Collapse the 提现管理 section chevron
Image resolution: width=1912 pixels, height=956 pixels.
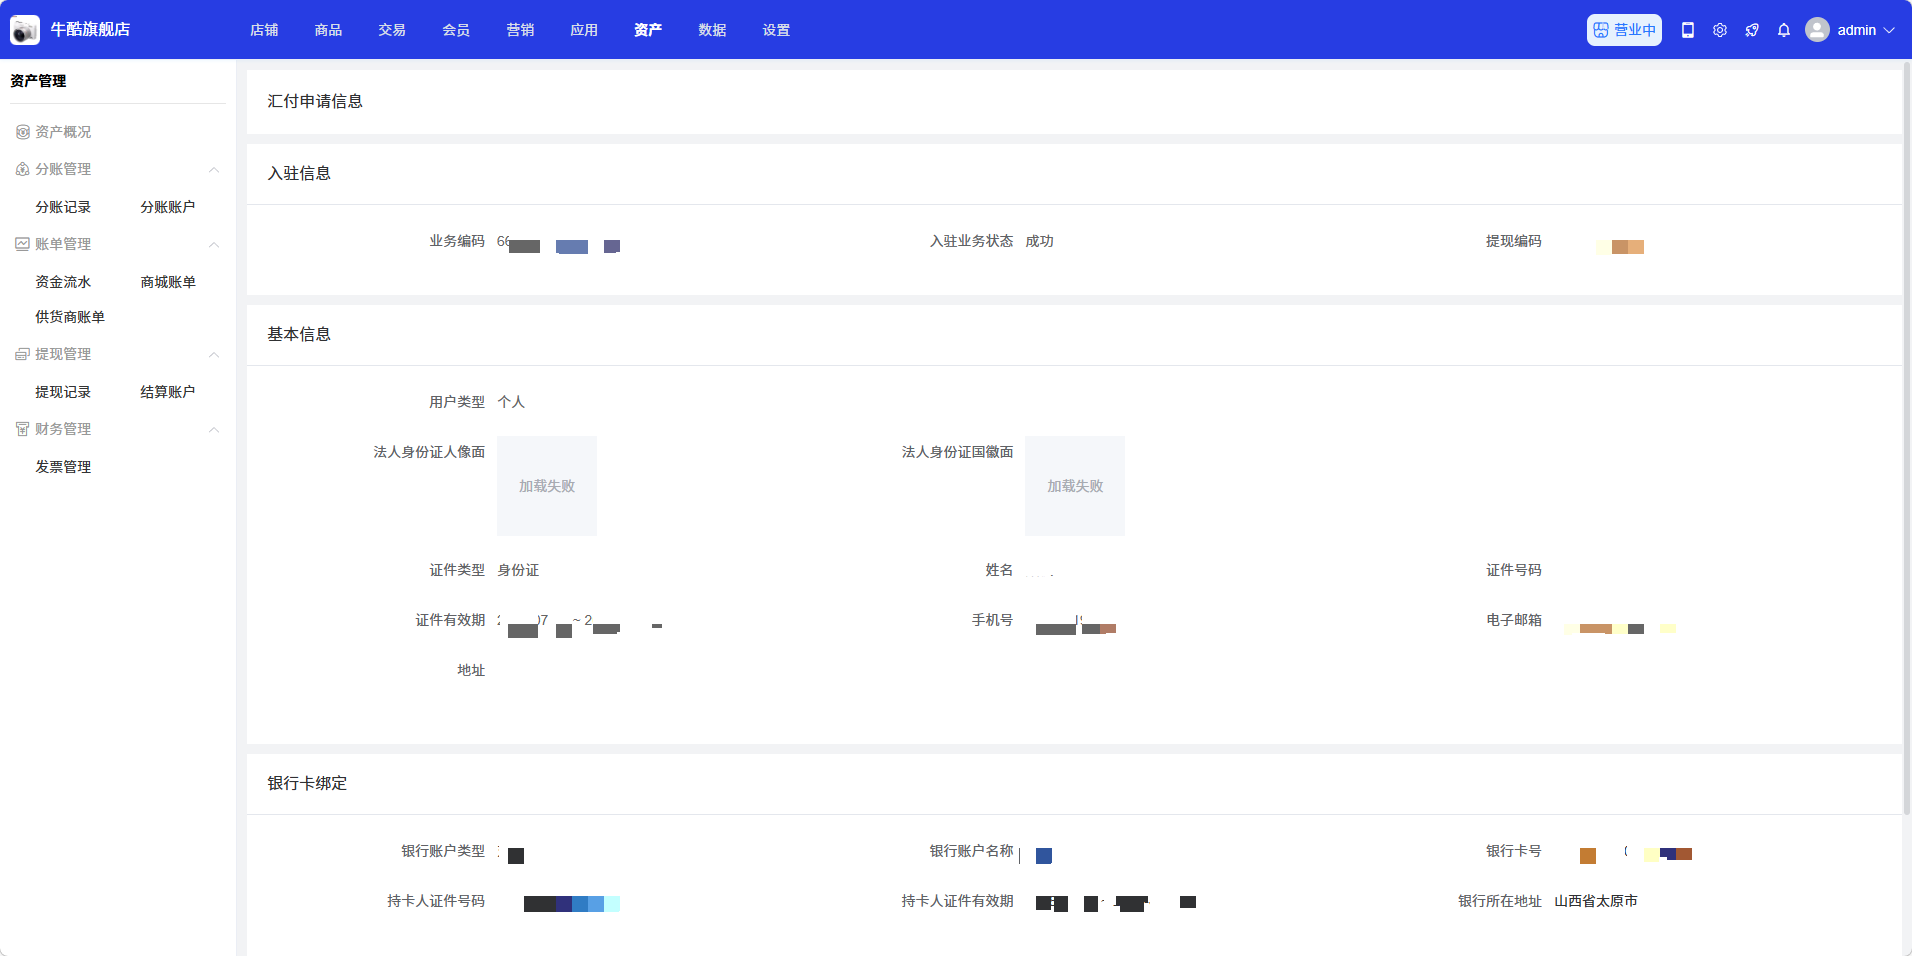pyautogui.click(x=214, y=355)
